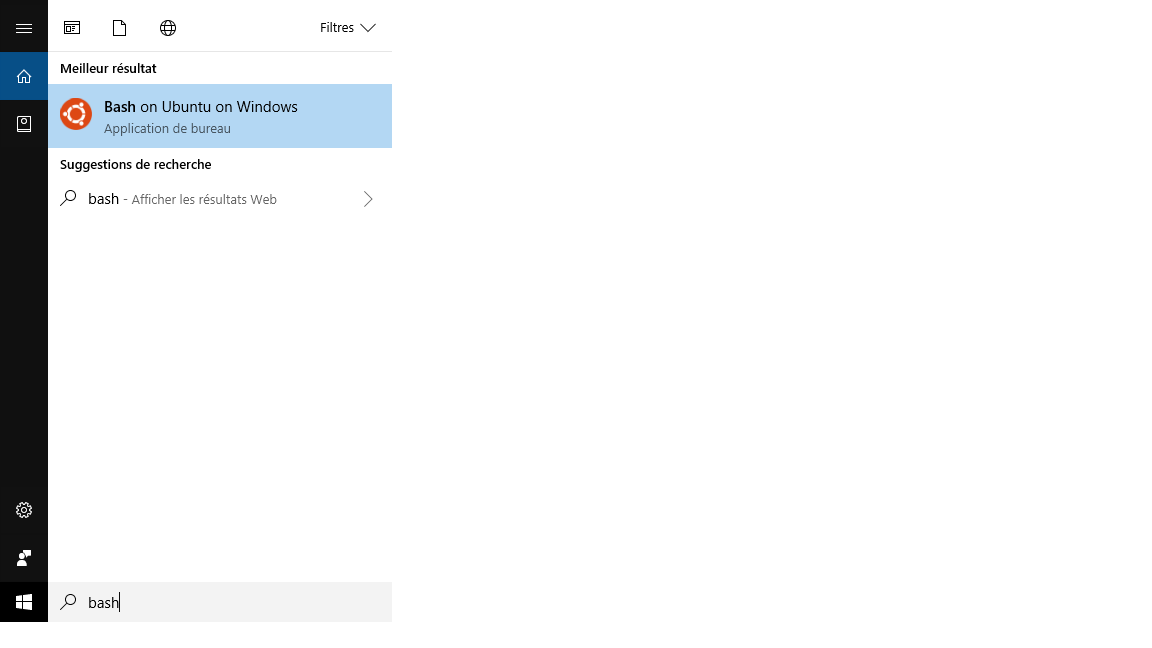Click the Suggestions de recherche heading
The height and width of the screenshot is (648, 1152).
pyautogui.click(x=135, y=165)
